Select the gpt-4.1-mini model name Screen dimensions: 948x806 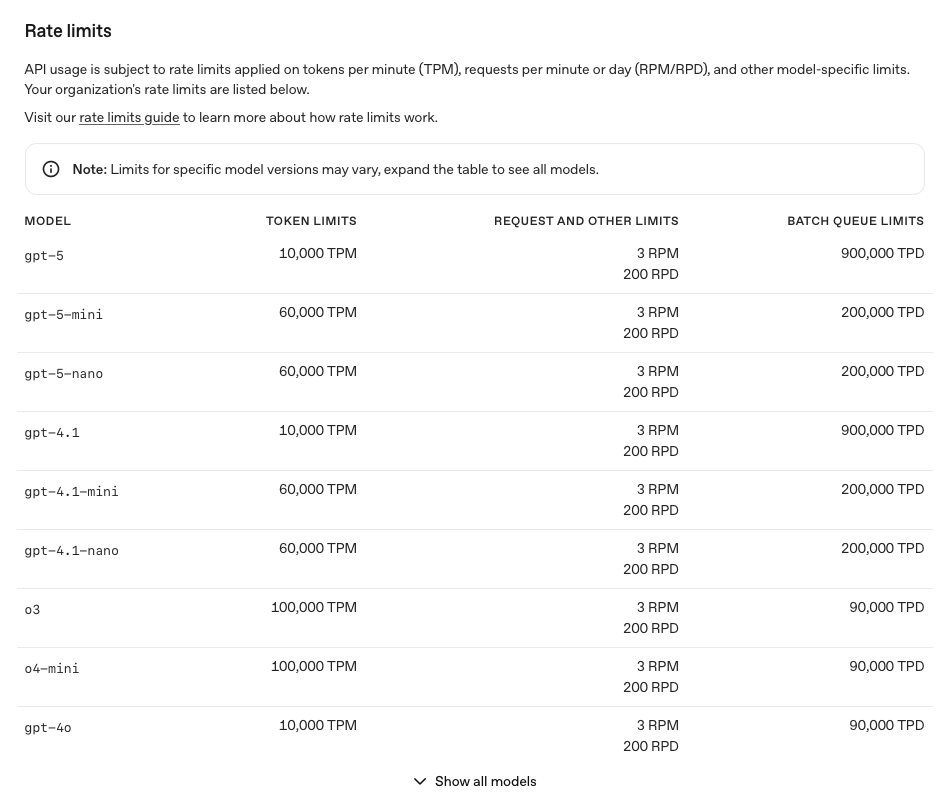71,492
